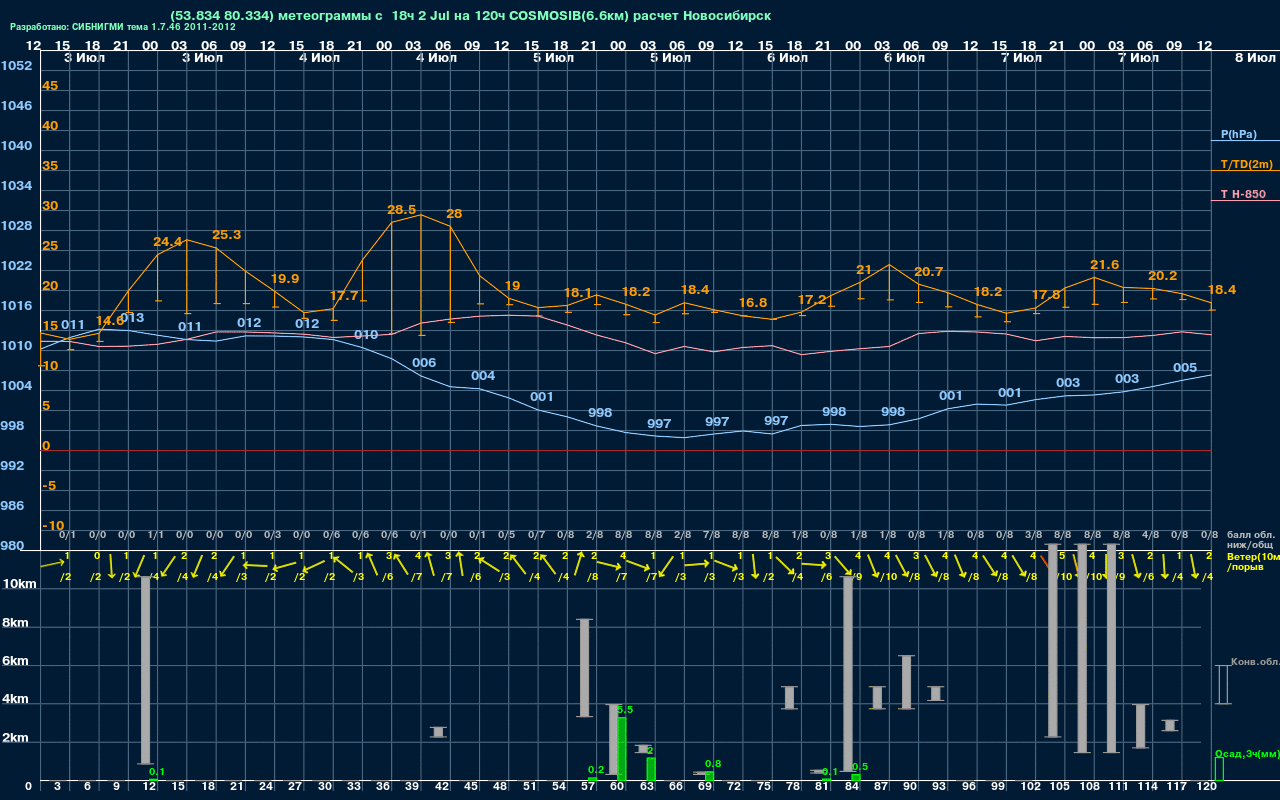Viewport: 1280px width, 800px height.
Task: Click the meteogram title mentioning COSMOSIB(6.6км) Новосибирск
Action: [x=470, y=16]
